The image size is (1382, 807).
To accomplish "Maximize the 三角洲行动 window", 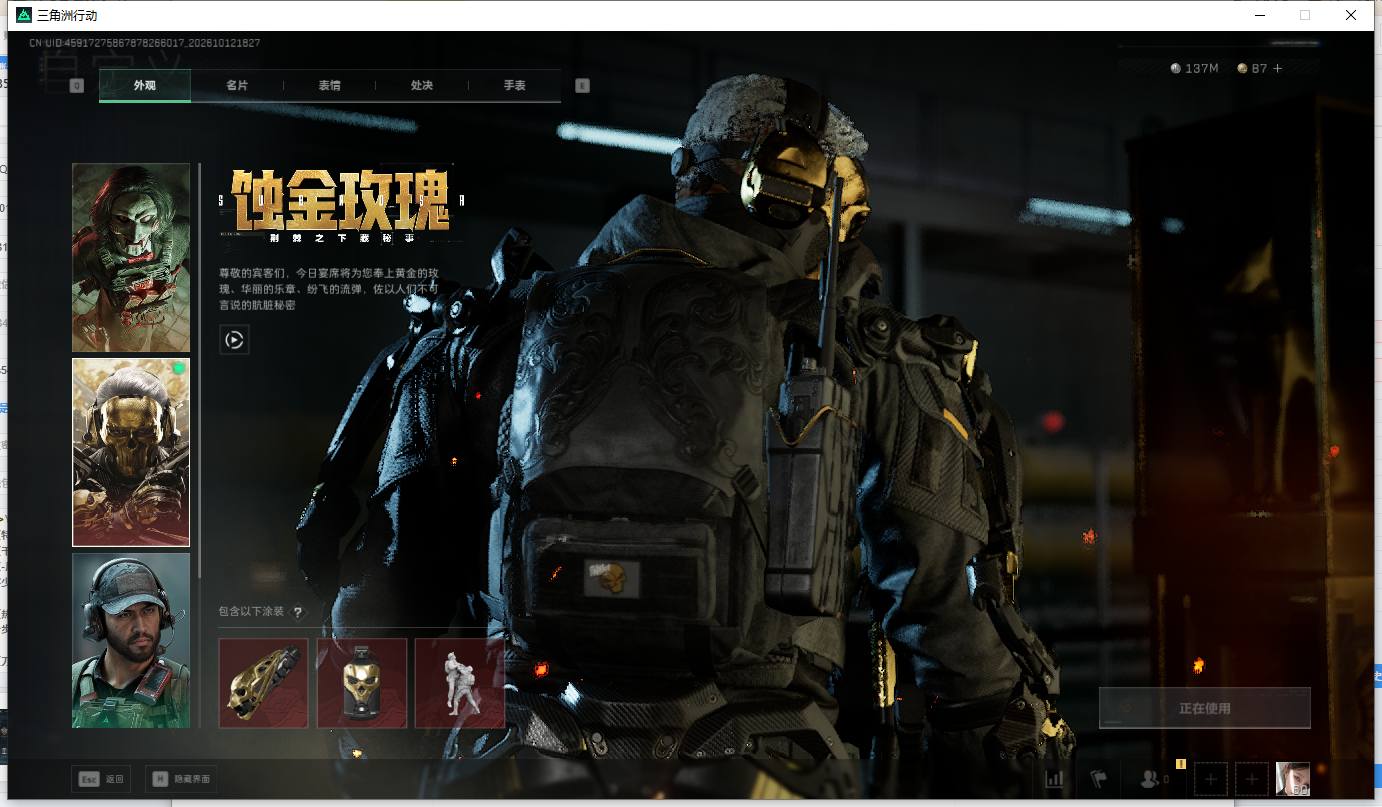I will tap(1304, 15).
